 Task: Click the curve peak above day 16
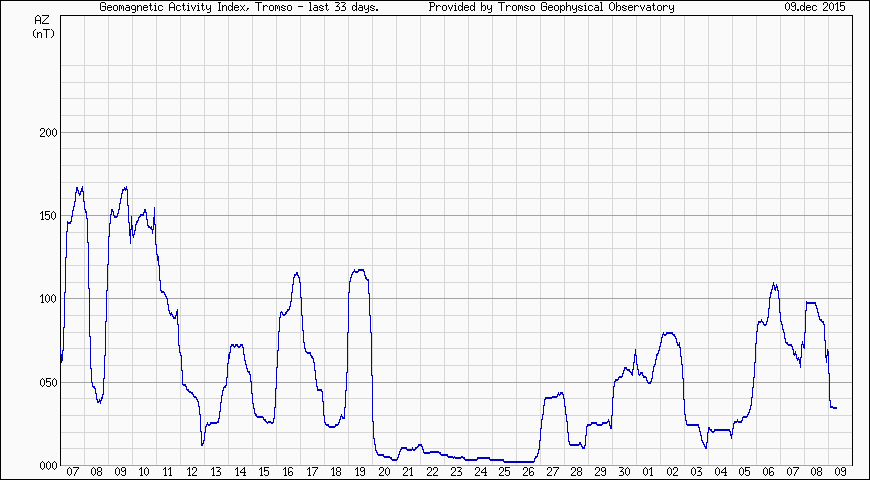(296, 273)
